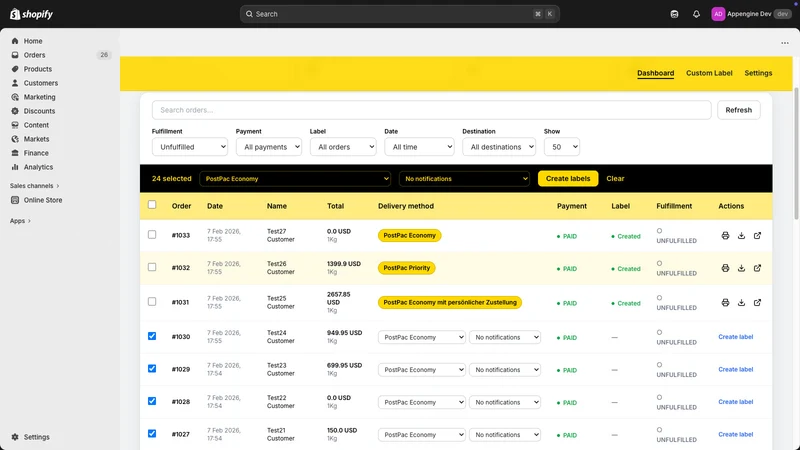800x450 pixels.
Task: Click the Finance bank icon
Action: 15,153
